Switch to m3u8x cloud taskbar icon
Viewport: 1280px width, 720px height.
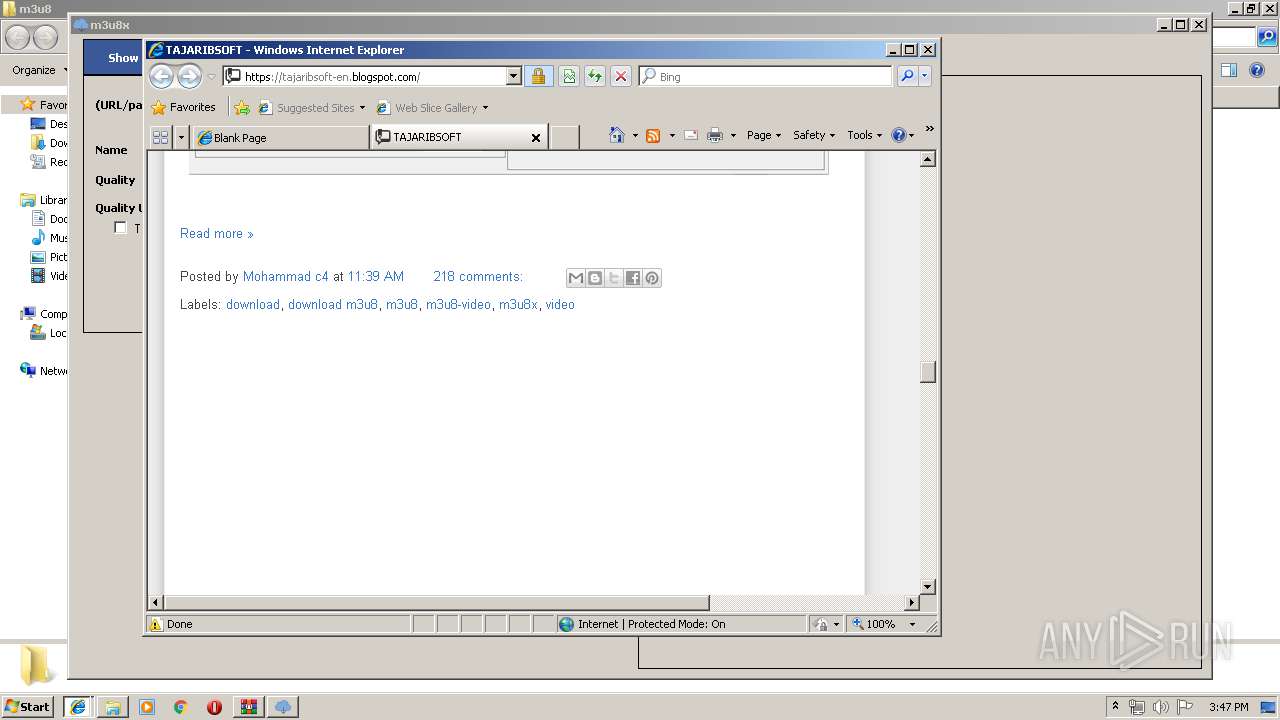coord(283,706)
